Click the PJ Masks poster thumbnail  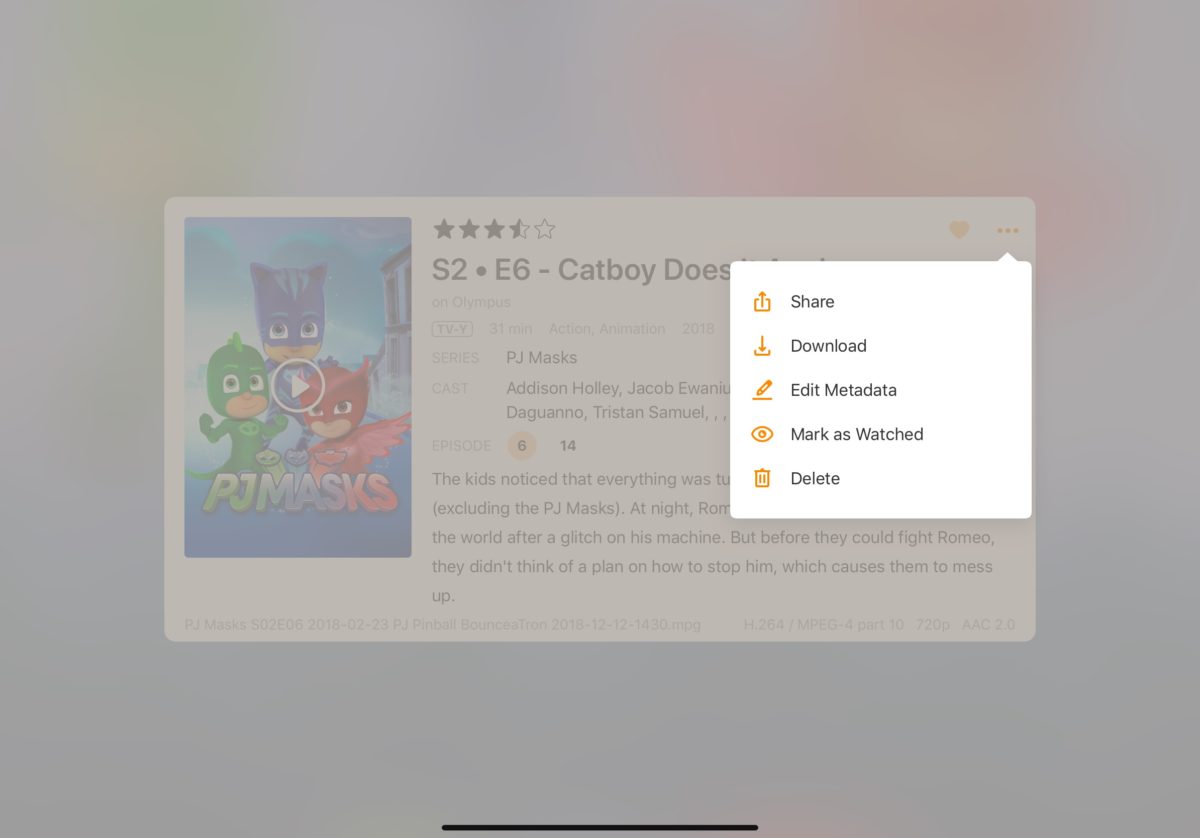coord(298,387)
